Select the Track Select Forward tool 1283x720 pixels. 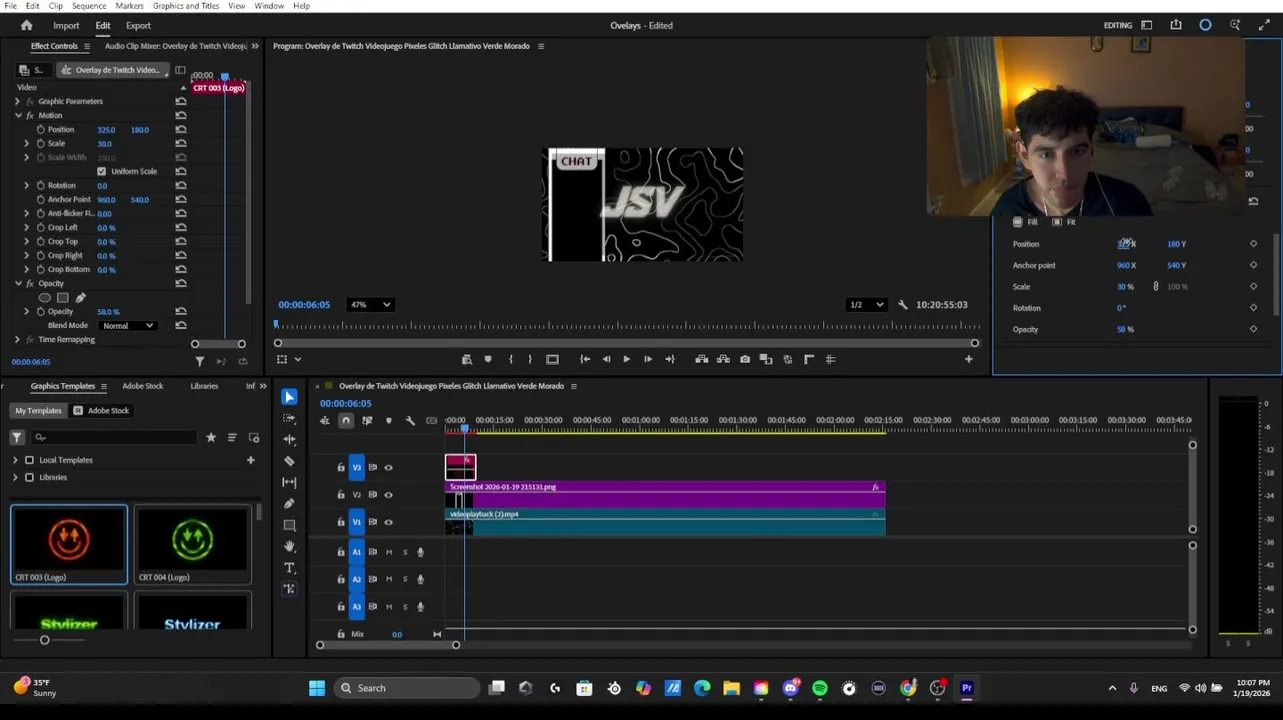click(289, 418)
